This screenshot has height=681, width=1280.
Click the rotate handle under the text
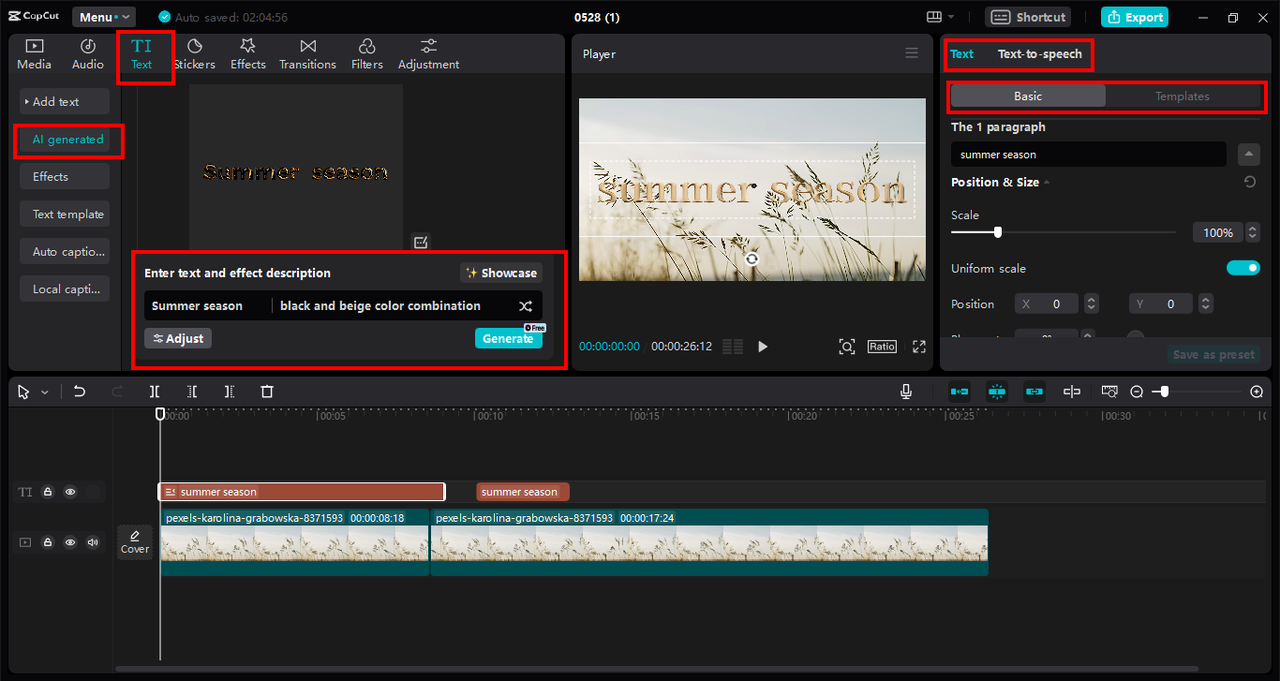pos(752,259)
